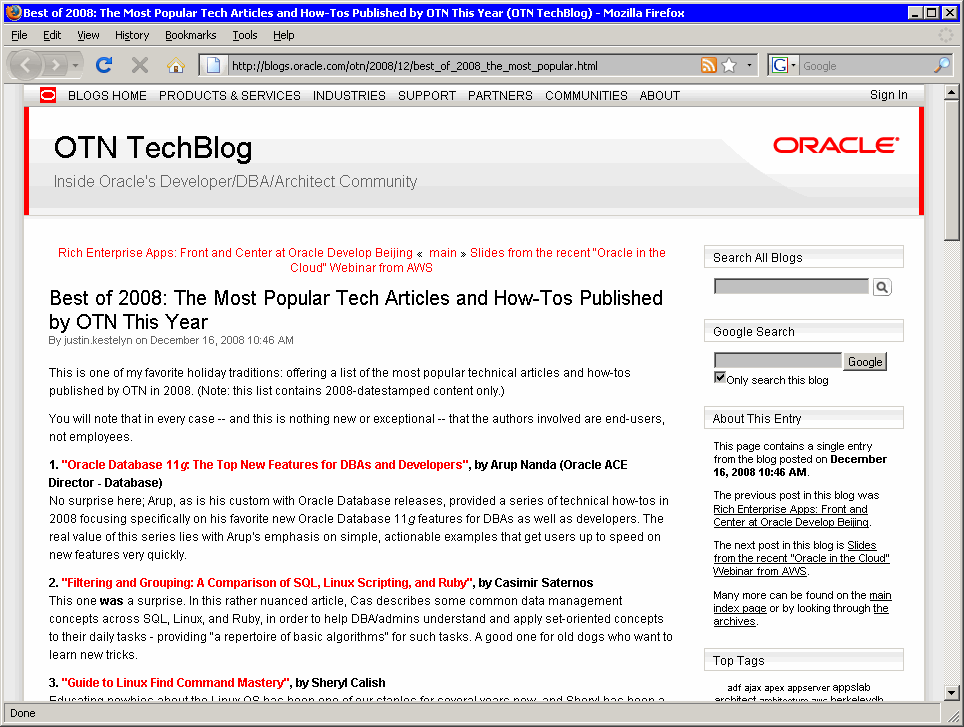Open the sidebar Slides from the recent Oracle in the Cloud link
The height and width of the screenshot is (727, 964).
[801, 558]
